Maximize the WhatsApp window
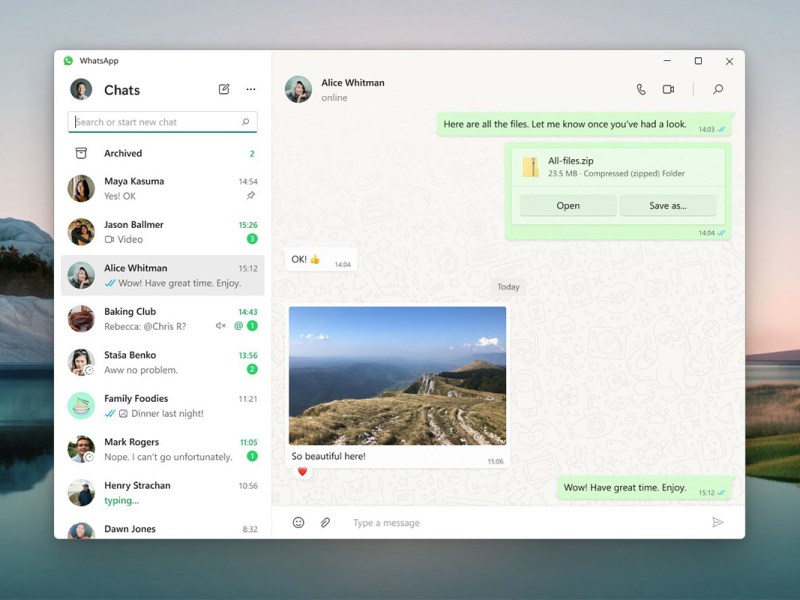Screen dimensions: 800x600 (698, 61)
